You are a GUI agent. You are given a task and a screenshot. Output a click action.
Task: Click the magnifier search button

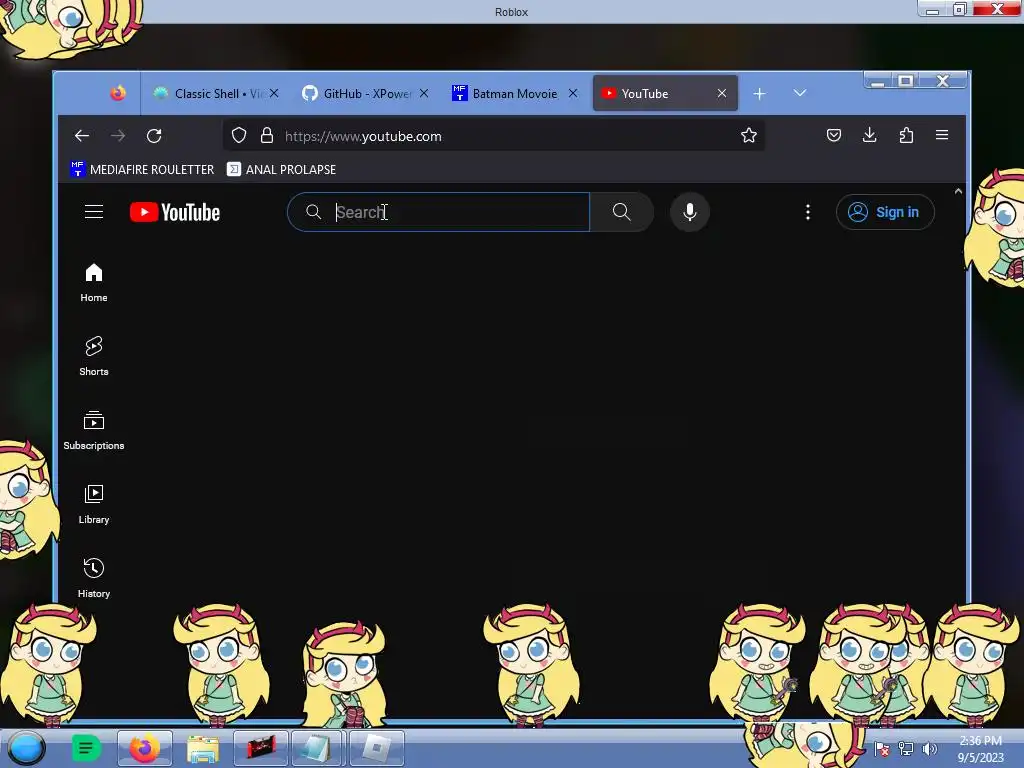(621, 212)
